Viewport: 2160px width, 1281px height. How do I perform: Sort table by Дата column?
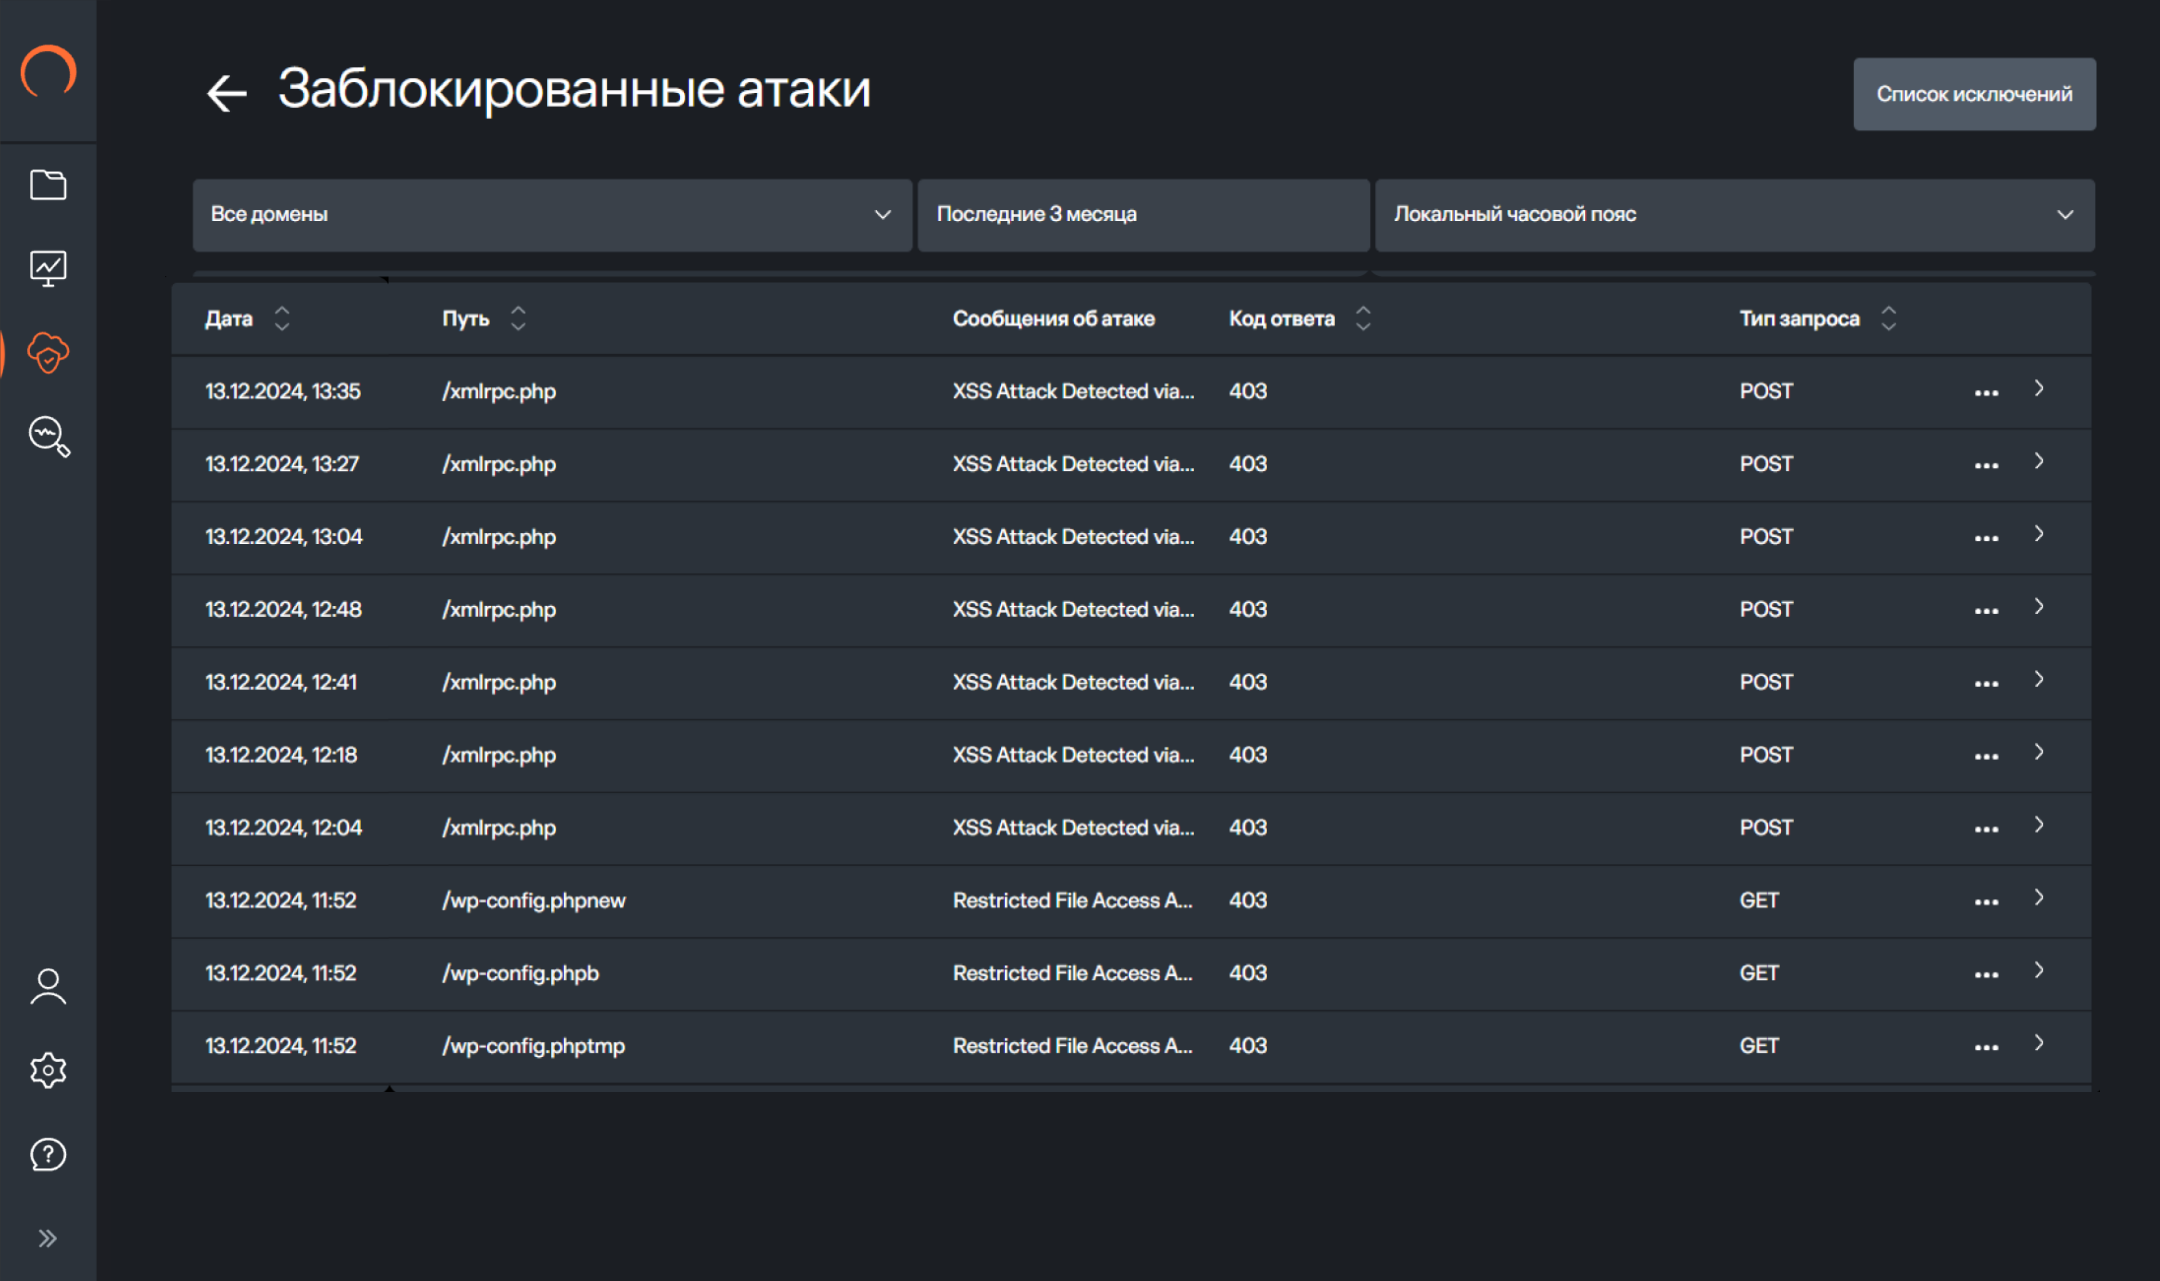tap(282, 318)
